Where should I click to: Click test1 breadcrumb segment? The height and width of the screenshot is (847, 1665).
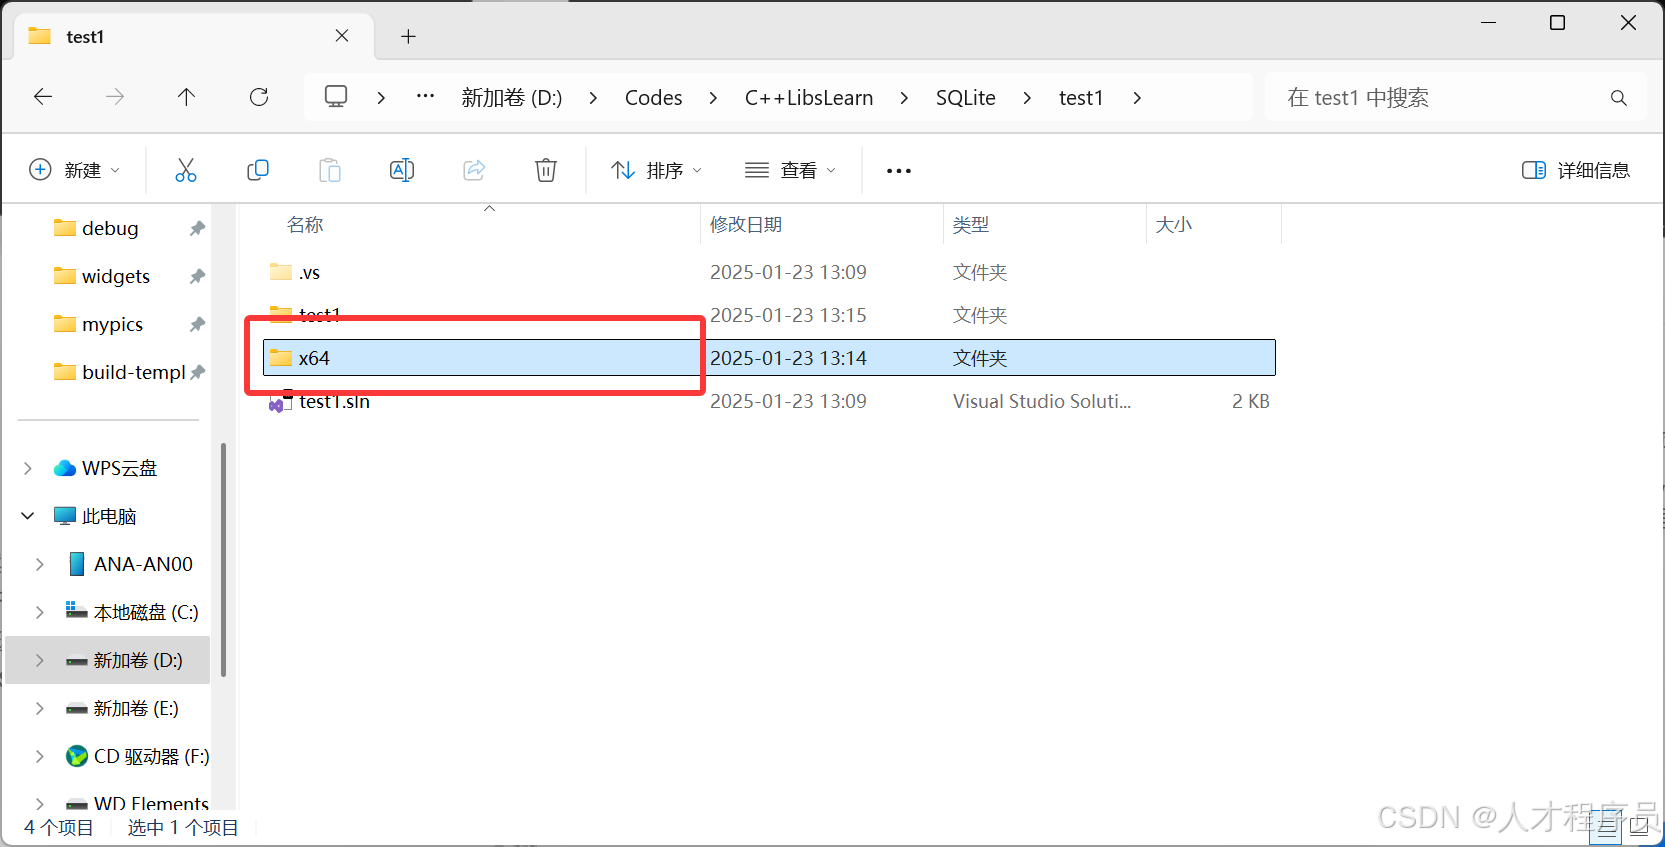(x=1081, y=98)
